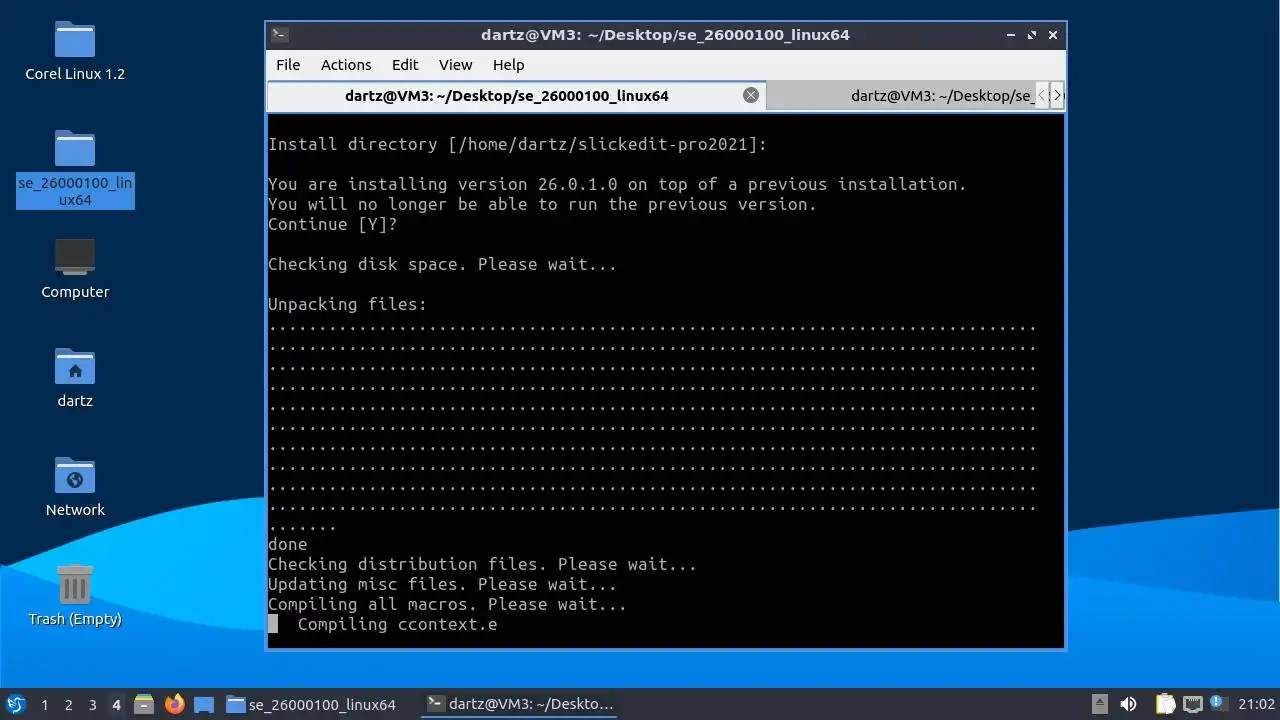The height and width of the screenshot is (720, 1280).
Task: Open the Computer desktop icon
Action: (75, 257)
